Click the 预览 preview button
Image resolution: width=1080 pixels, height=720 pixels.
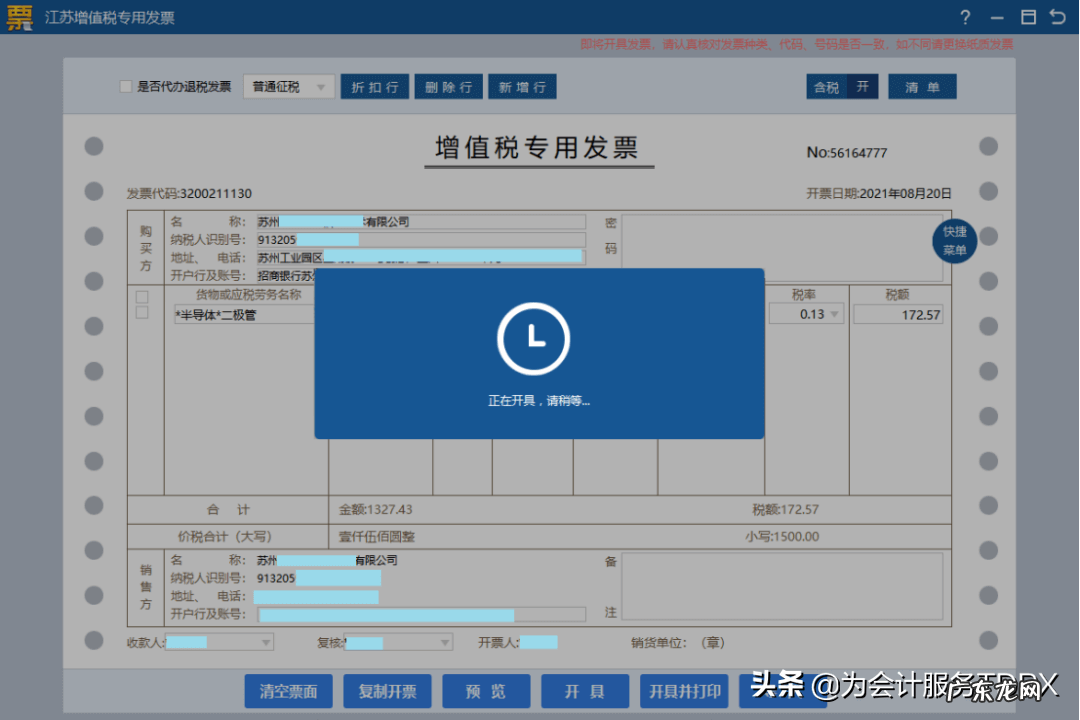486,691
